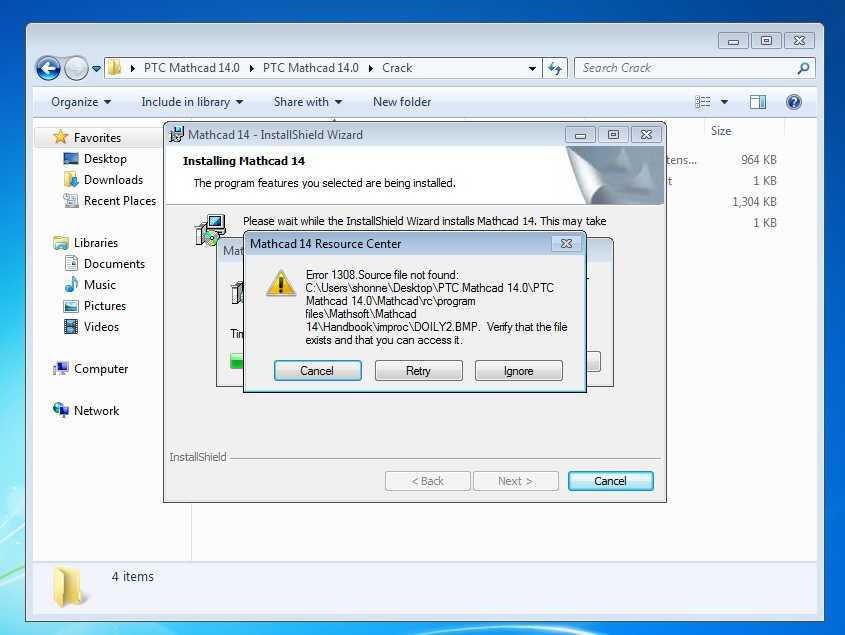Click the Favorites star icon
Image resolution: width=845 pixels, height=635 pixels.
coord(60,137)
